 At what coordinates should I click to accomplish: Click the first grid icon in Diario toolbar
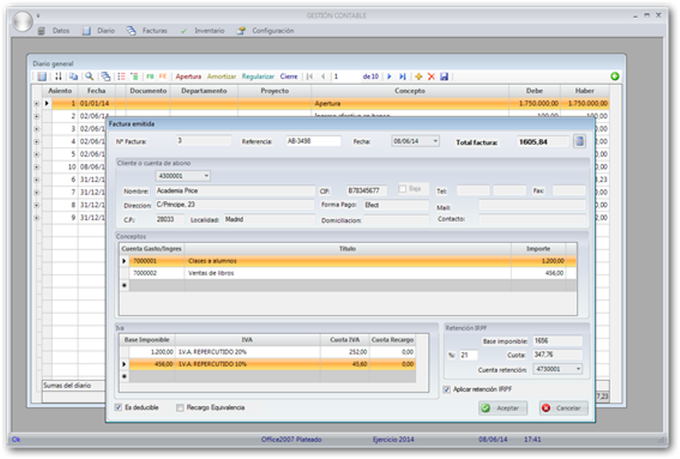(x=42, y=76)
